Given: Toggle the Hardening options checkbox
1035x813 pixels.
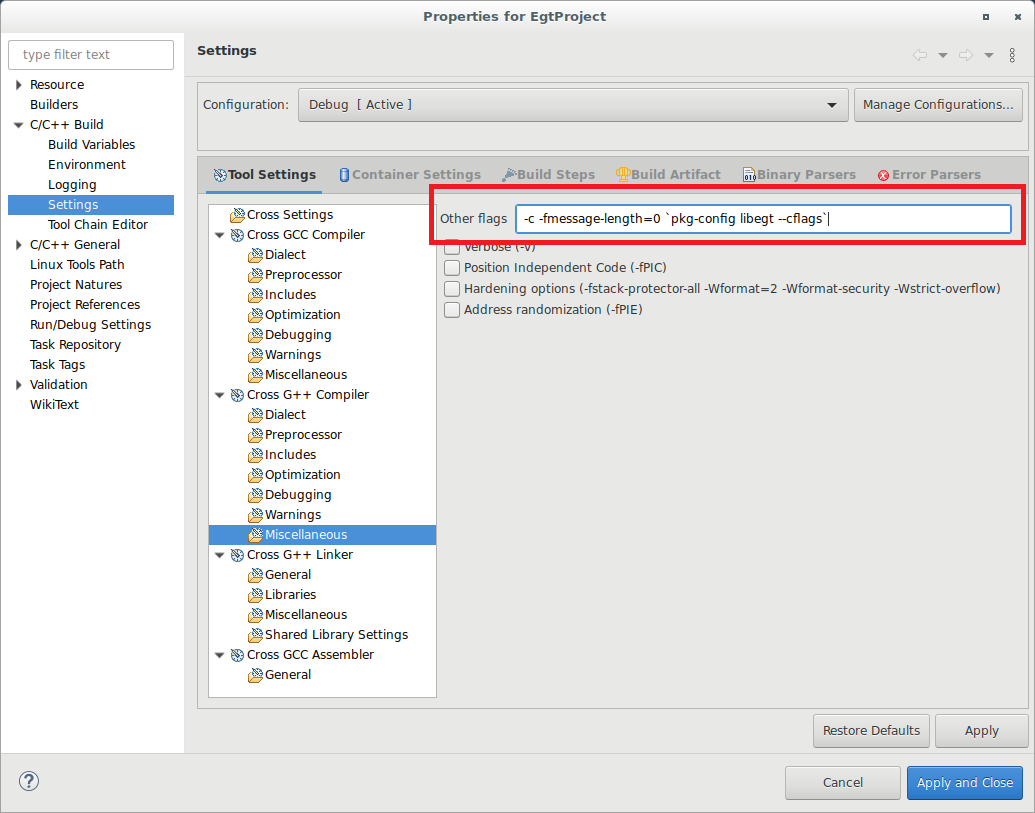Looking at the screenshot, I should (452, 289).
